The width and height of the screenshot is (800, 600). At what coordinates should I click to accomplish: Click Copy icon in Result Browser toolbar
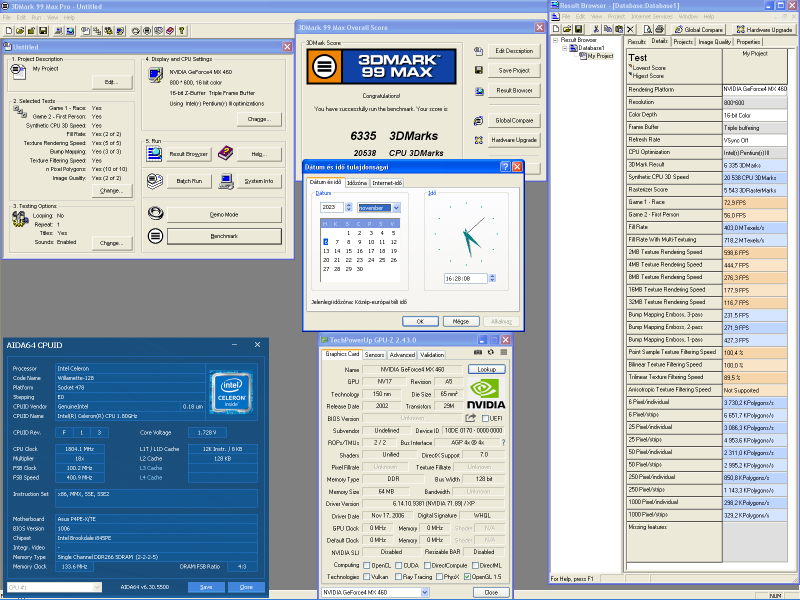[608, 29]
